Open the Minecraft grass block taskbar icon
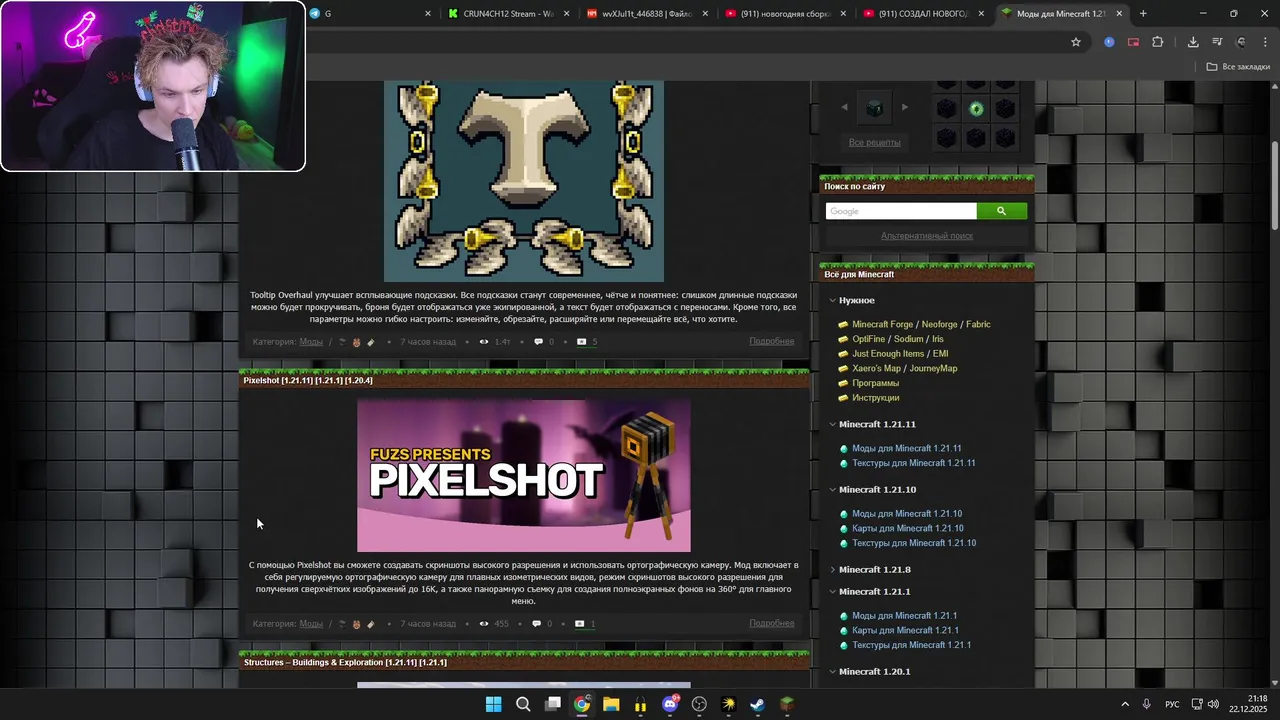This screenshot has height=720, width=1280. click(x=787, y=704)
